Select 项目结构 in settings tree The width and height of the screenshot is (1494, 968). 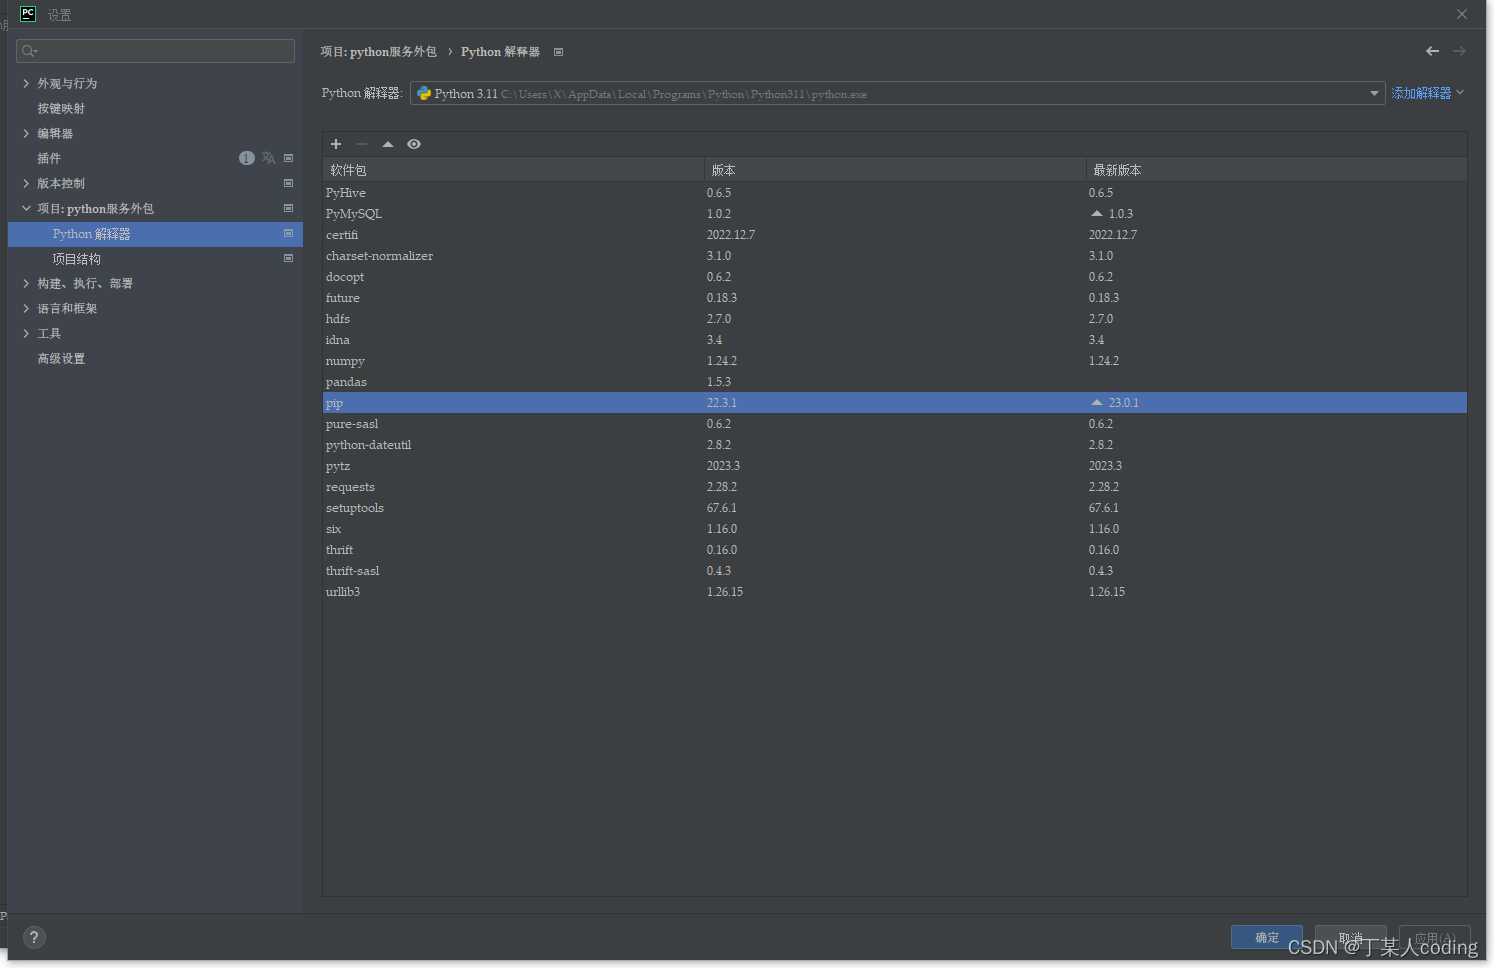tap(76, 258)
